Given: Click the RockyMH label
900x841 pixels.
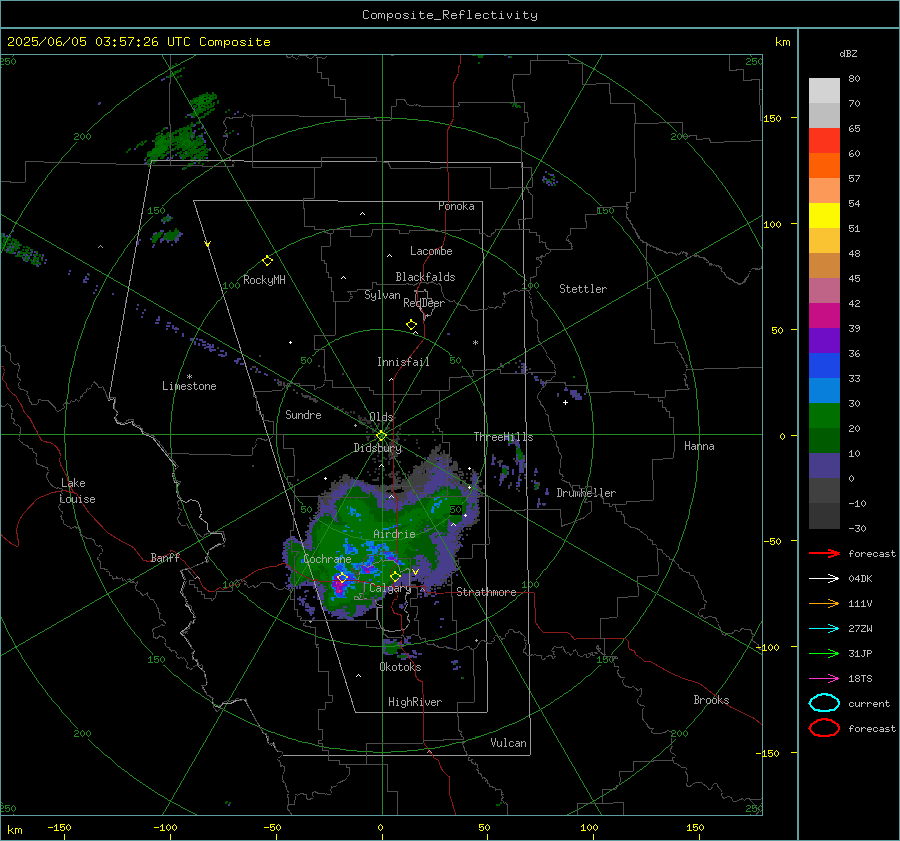Looking at the screenshot, I should click(x=264, y=280).
